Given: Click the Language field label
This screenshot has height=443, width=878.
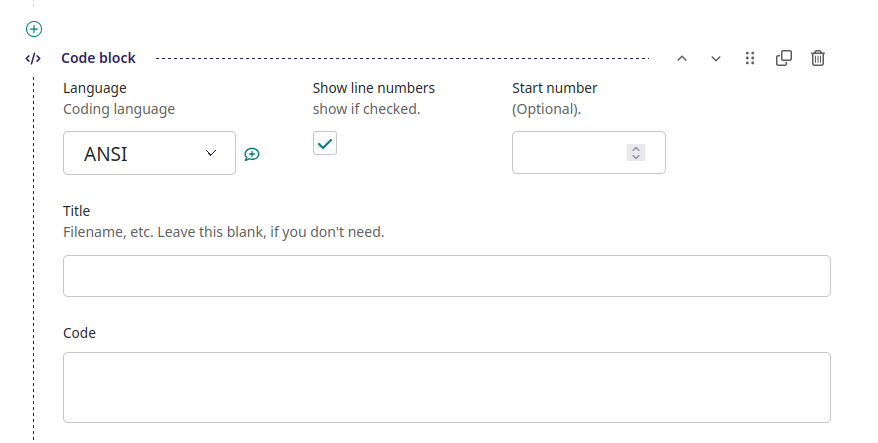Looking at the screenshot, I should [95, 88].
